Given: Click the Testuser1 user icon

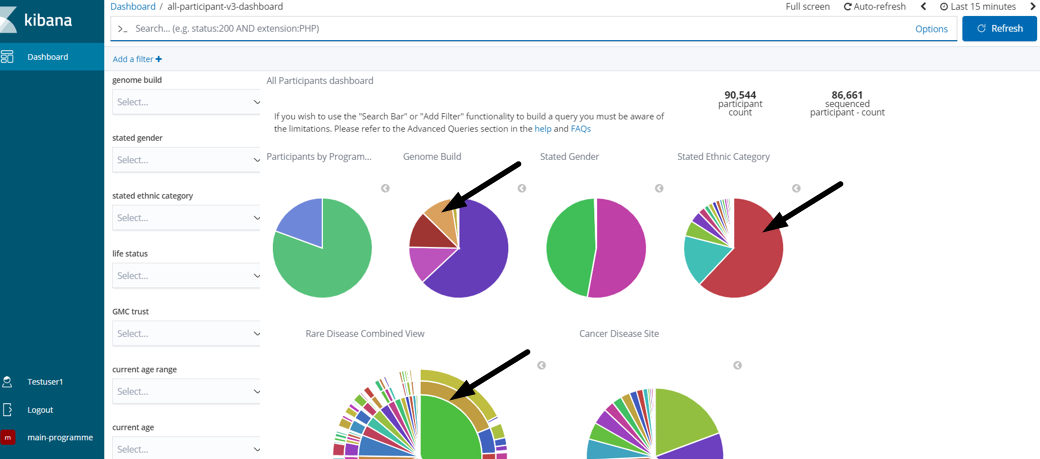Looking at the screenshot, I should pyautogui.click(x=7, y=382).
